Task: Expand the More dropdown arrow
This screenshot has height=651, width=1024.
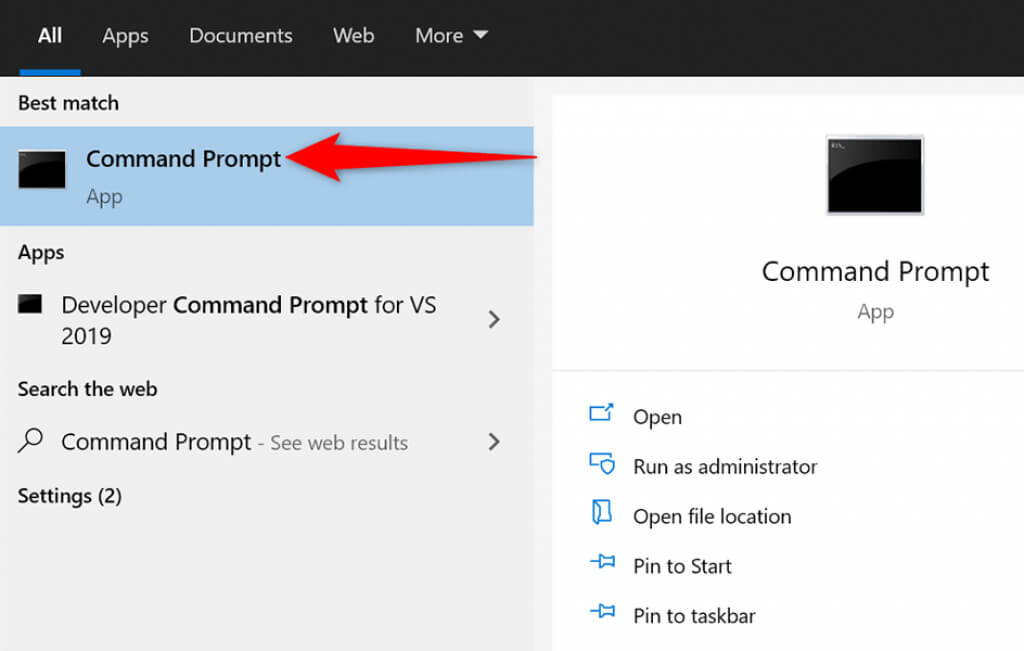Action: (x=480, y=35)
